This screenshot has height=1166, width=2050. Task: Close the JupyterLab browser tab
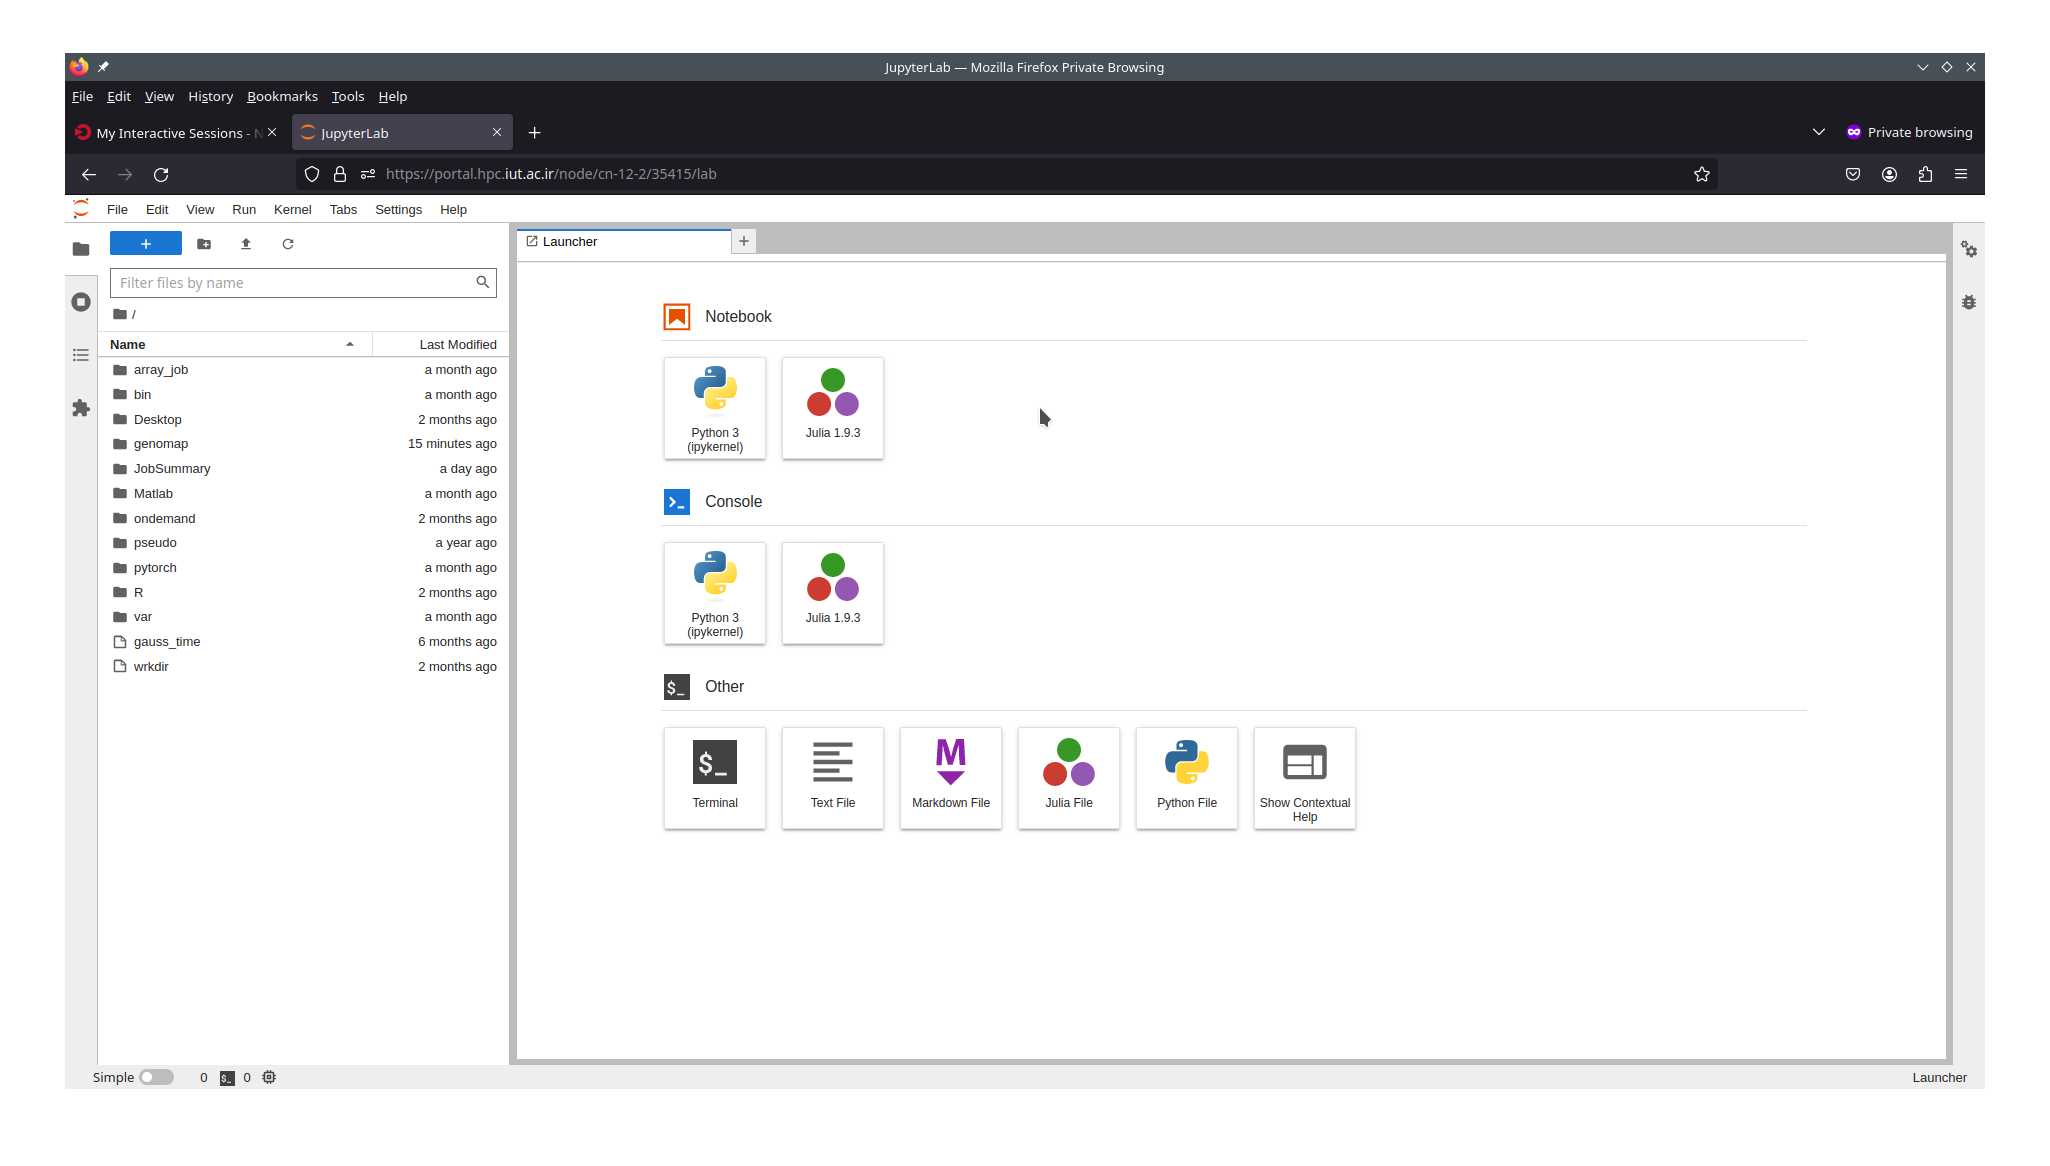[x=497, y=132]
